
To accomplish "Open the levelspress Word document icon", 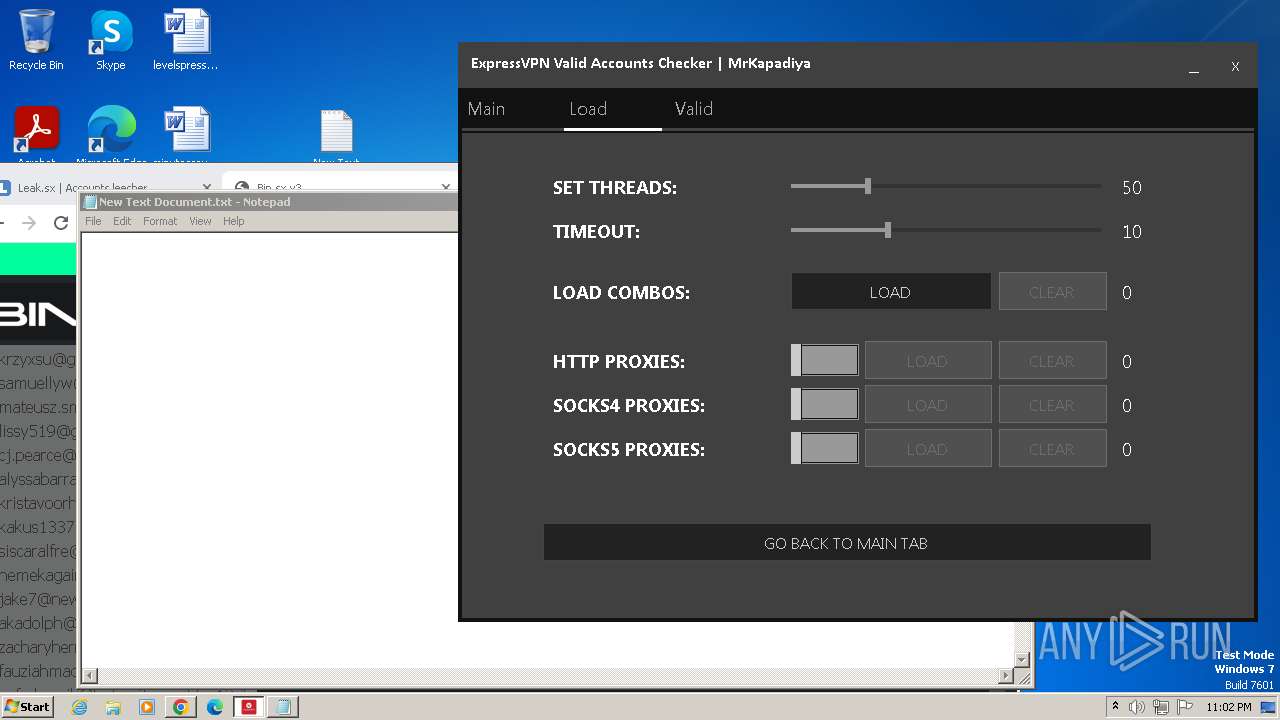I will point(186,40).
